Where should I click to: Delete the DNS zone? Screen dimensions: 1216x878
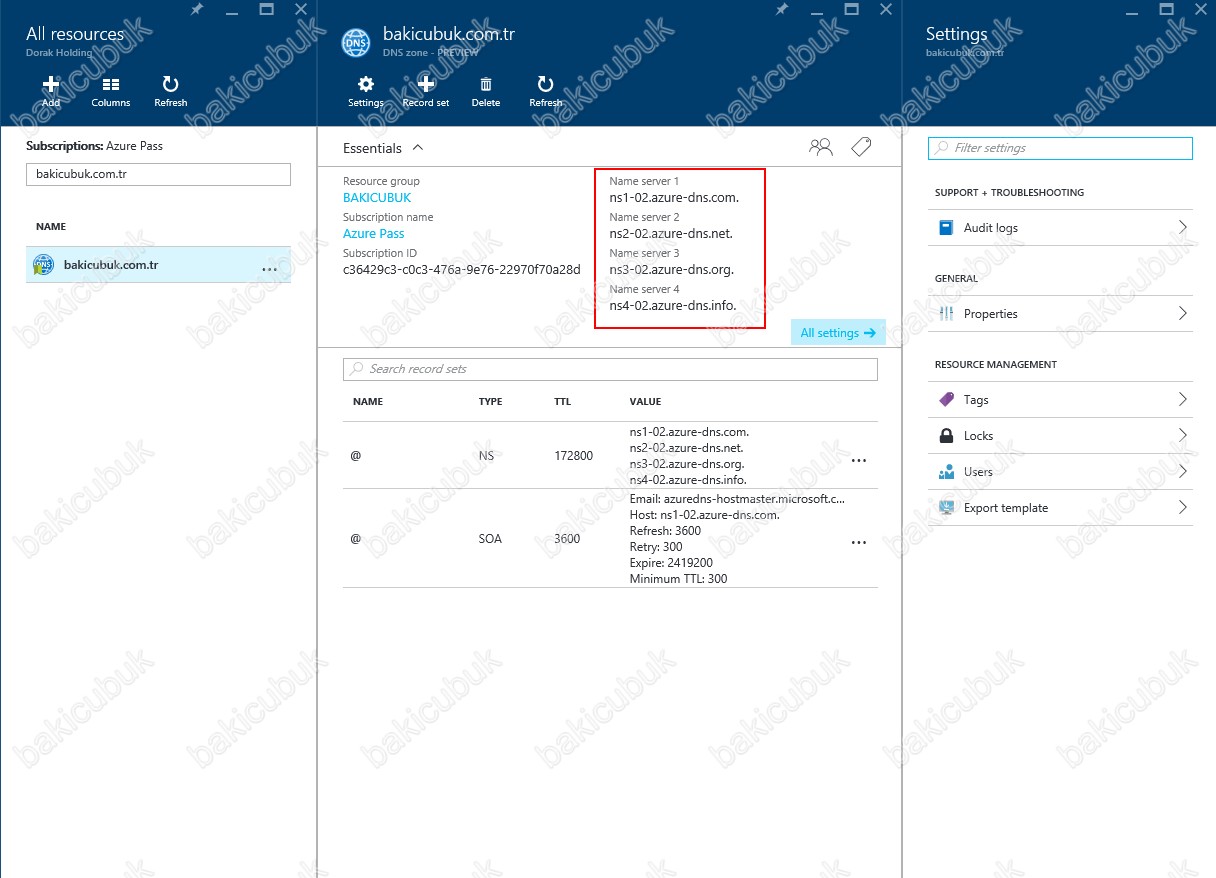486,91
